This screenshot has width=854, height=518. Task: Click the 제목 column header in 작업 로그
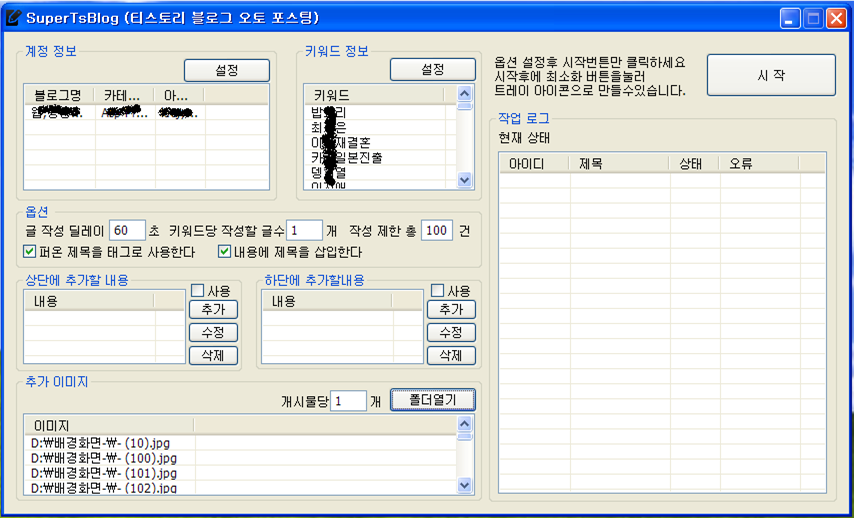click(x=619, y=163)
